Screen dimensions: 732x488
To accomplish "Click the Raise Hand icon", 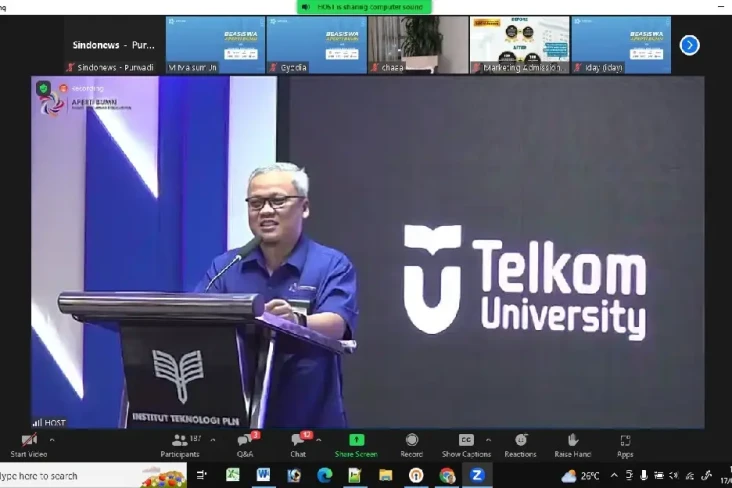I will coord(573,440).
